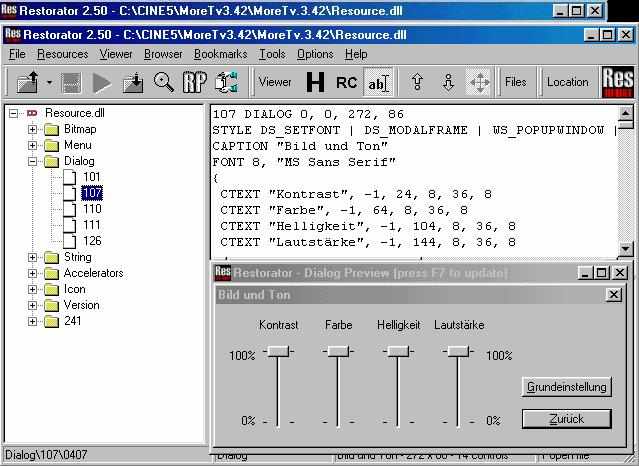This screenshot has height=466, width=639.
Task: Click the Files toolbar button
Action: (516, 82)
